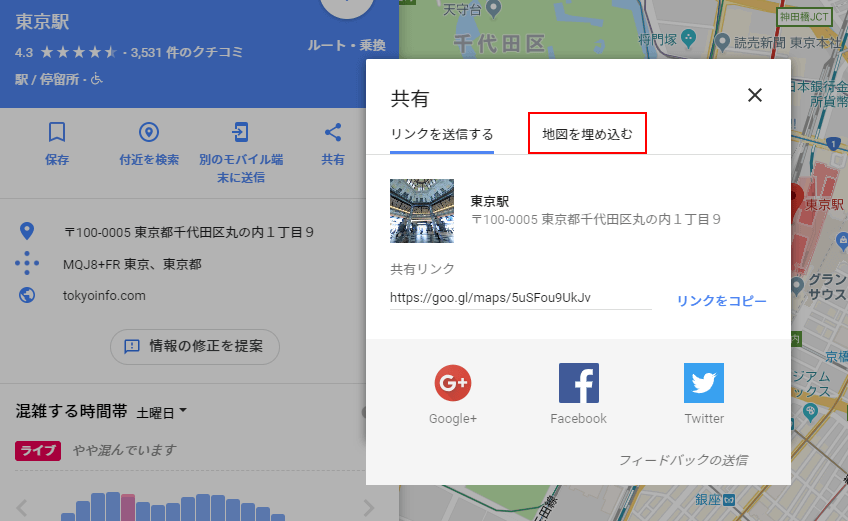Close the 共有 dialog with the X
Image resolution: width=848 pixels, height=521 pixels.
pos(754,95)
